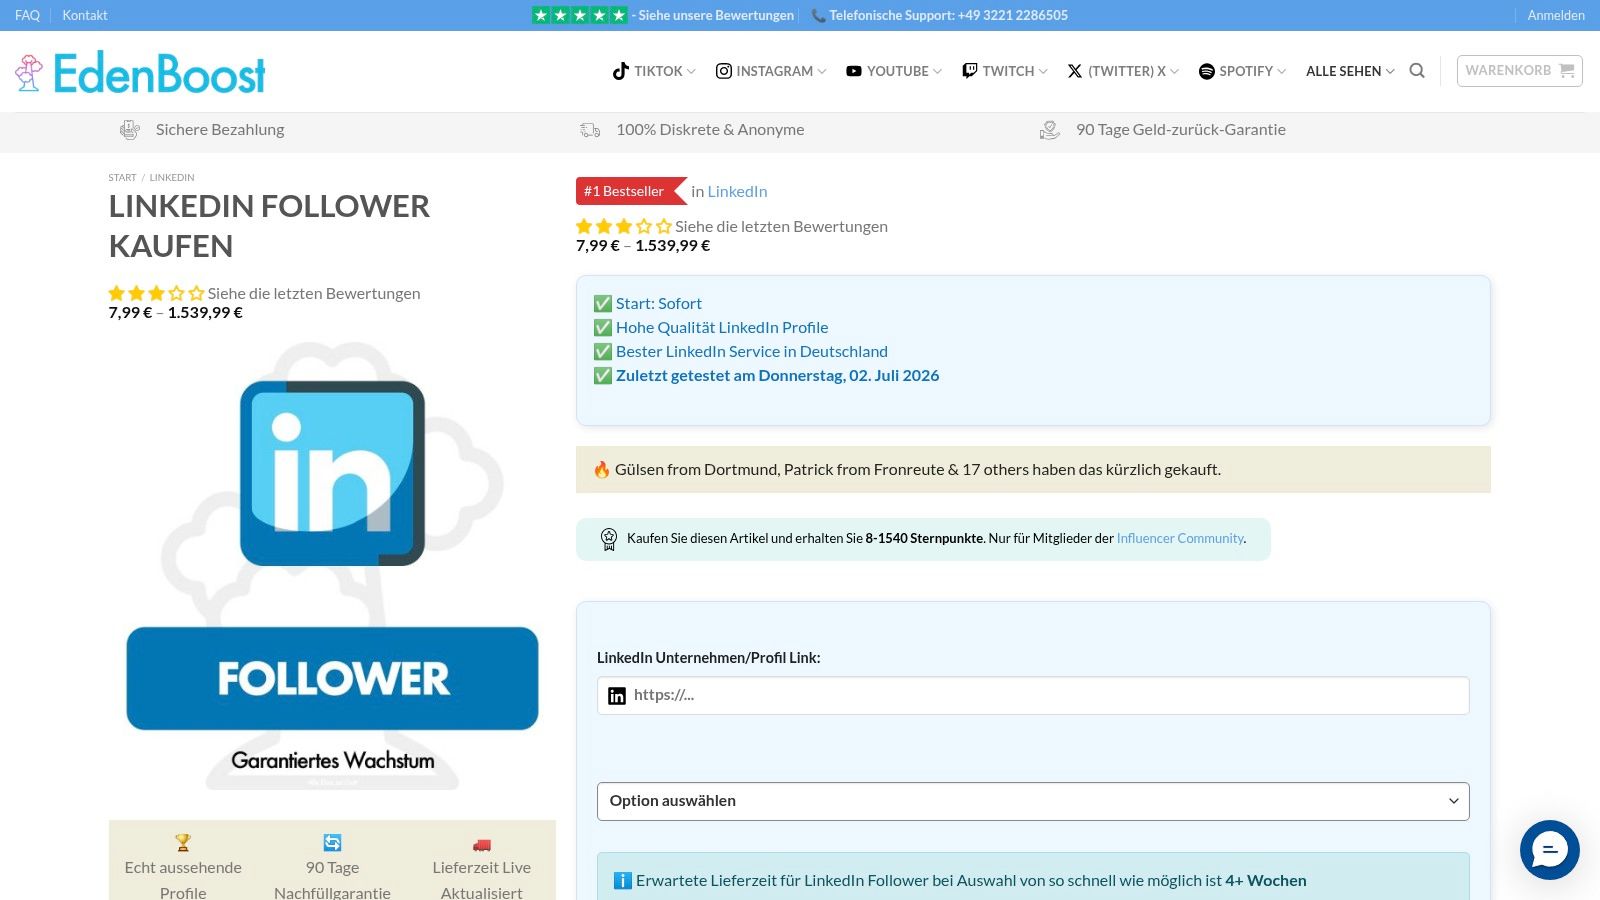Open the Option auswählen dropdown
1600x900 pixels.
1033,801
